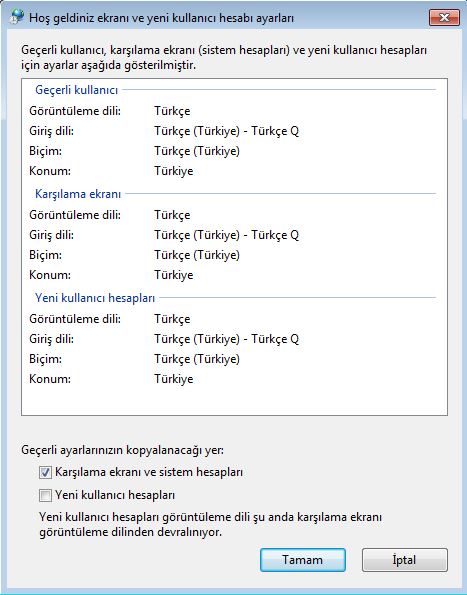
Task: Click Giriş dili value under Yeni kullanıcı hesapları
Action: [226, 339]
